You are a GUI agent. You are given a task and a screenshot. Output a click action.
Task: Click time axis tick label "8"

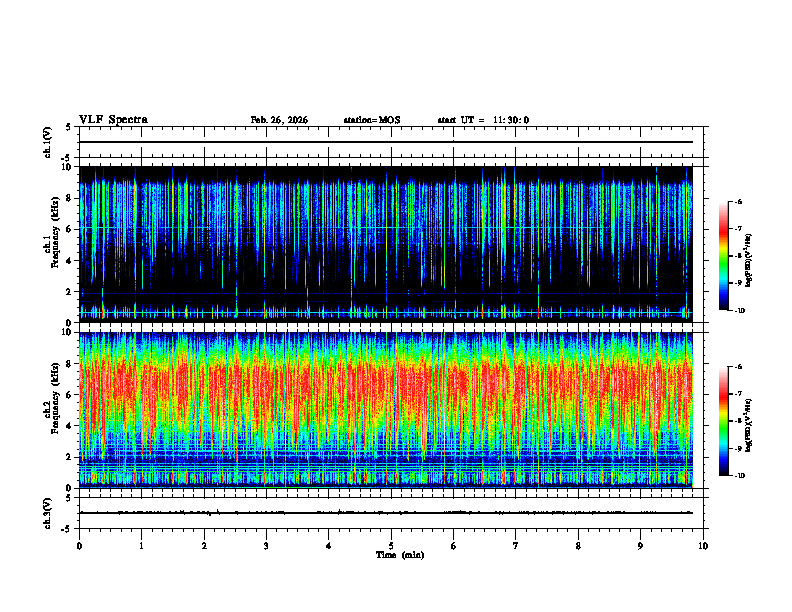click(x=578, y=546)
